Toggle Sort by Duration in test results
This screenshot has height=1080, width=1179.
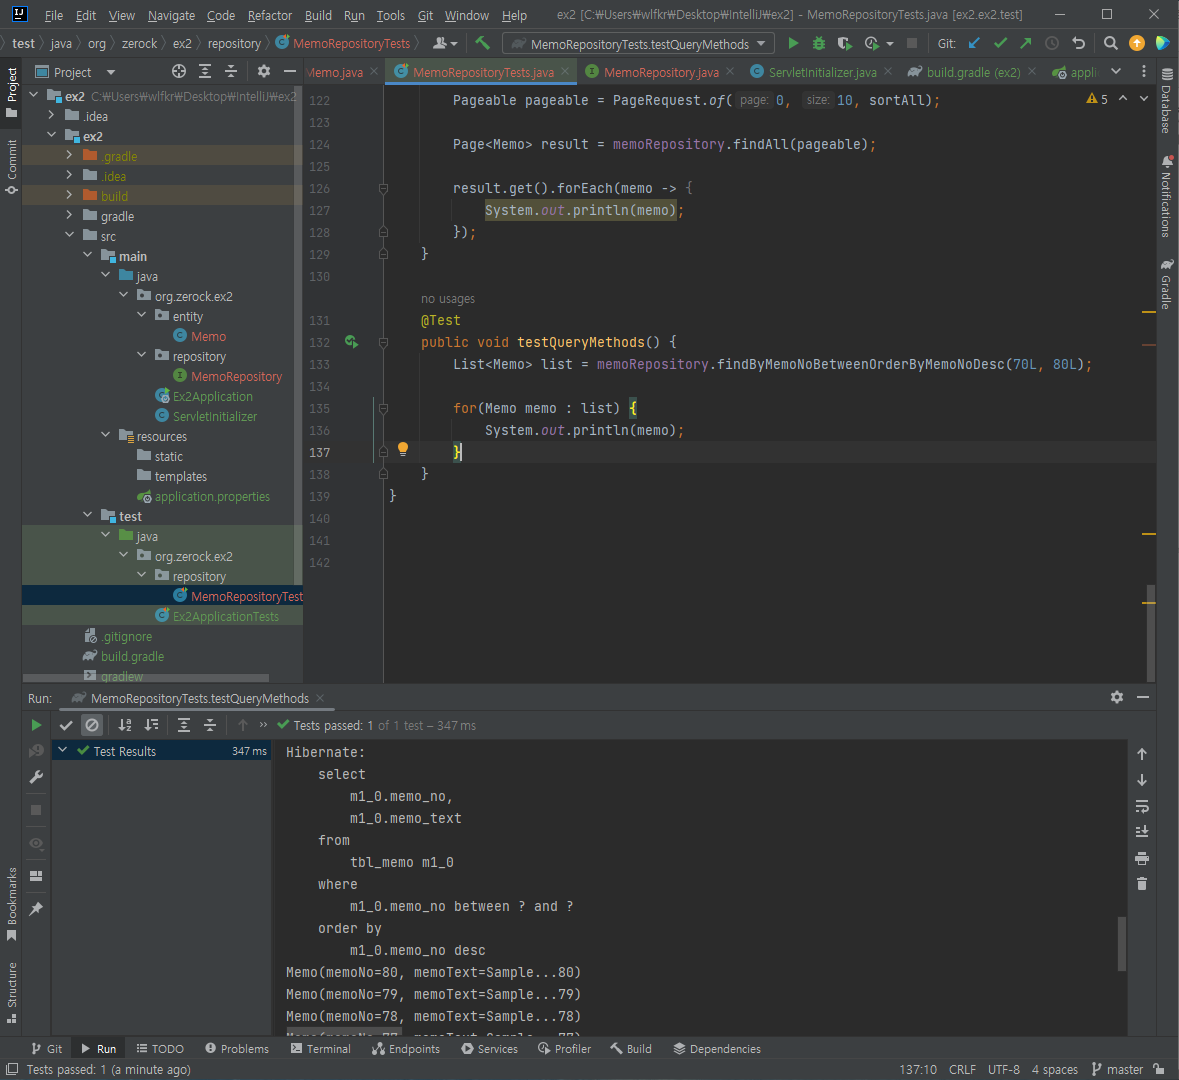tap(151, 725)
